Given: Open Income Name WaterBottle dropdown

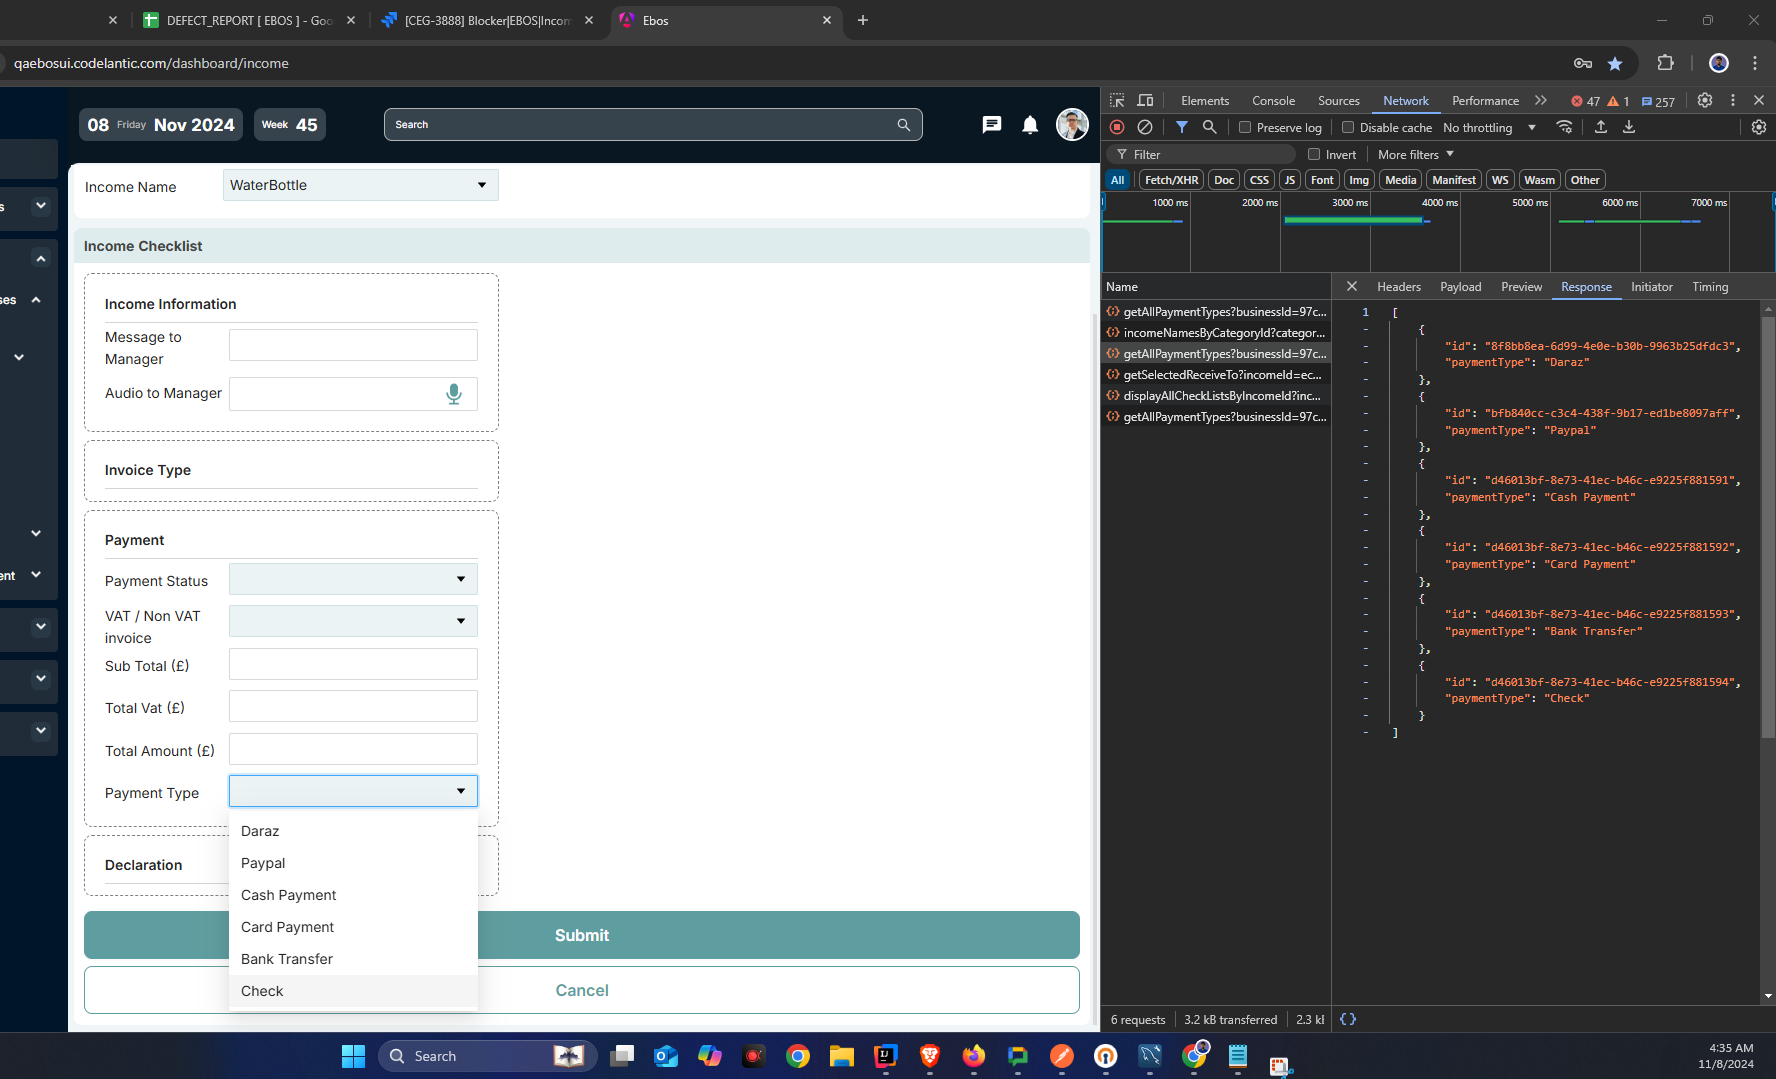Looking at the screenshot, I should (360, 185).
